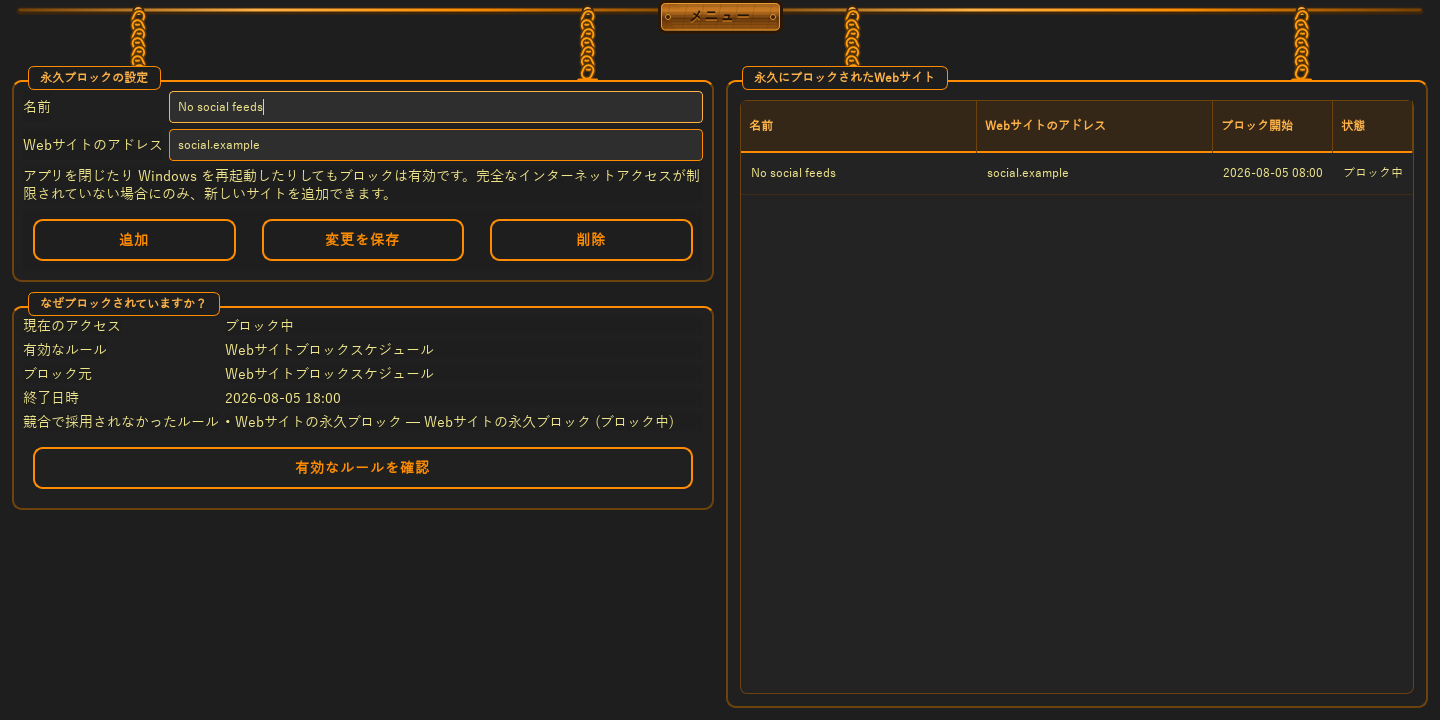
Task: Click the 変更を保存 button
Action: click(363, 240)
